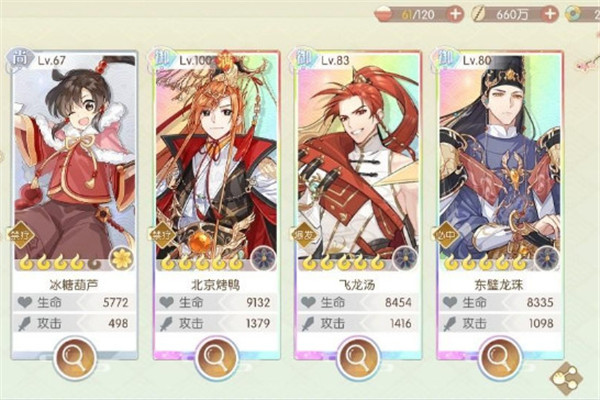
Task: Tap the 必中 badge on 东璧龙珠 card
Action: tap(446, 235)
